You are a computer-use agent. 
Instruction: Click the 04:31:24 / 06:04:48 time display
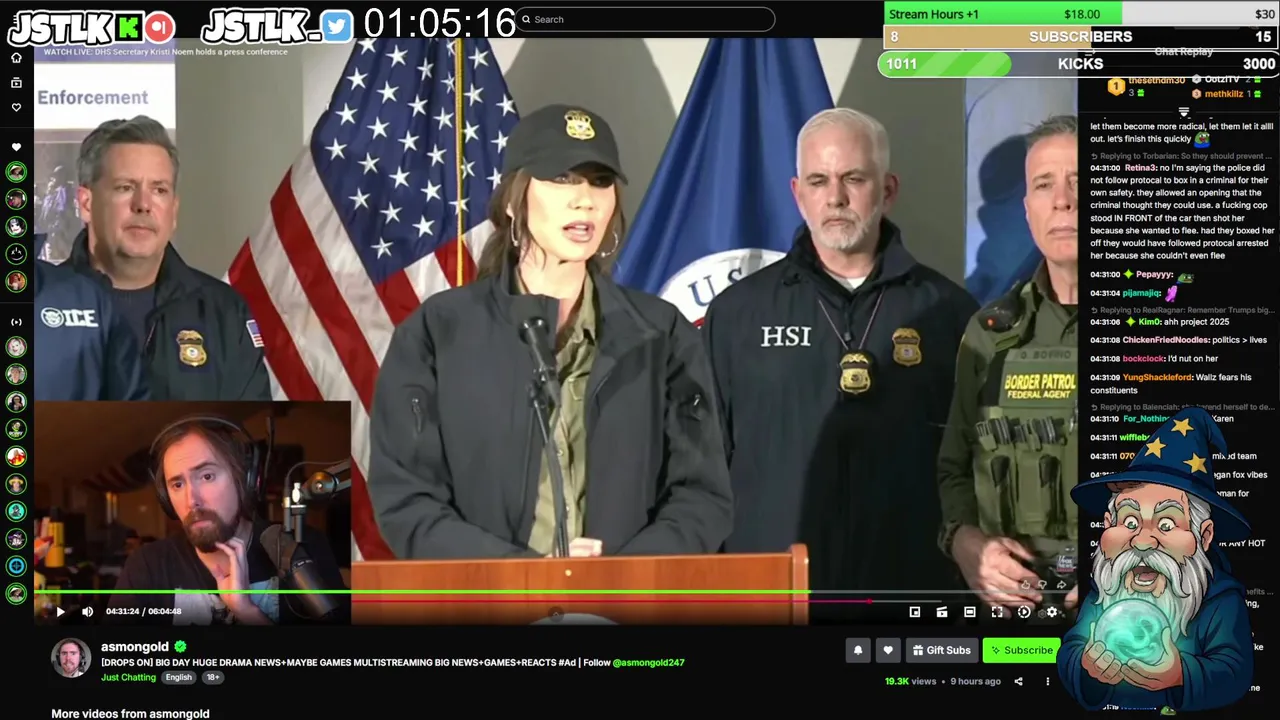point(143,611)
